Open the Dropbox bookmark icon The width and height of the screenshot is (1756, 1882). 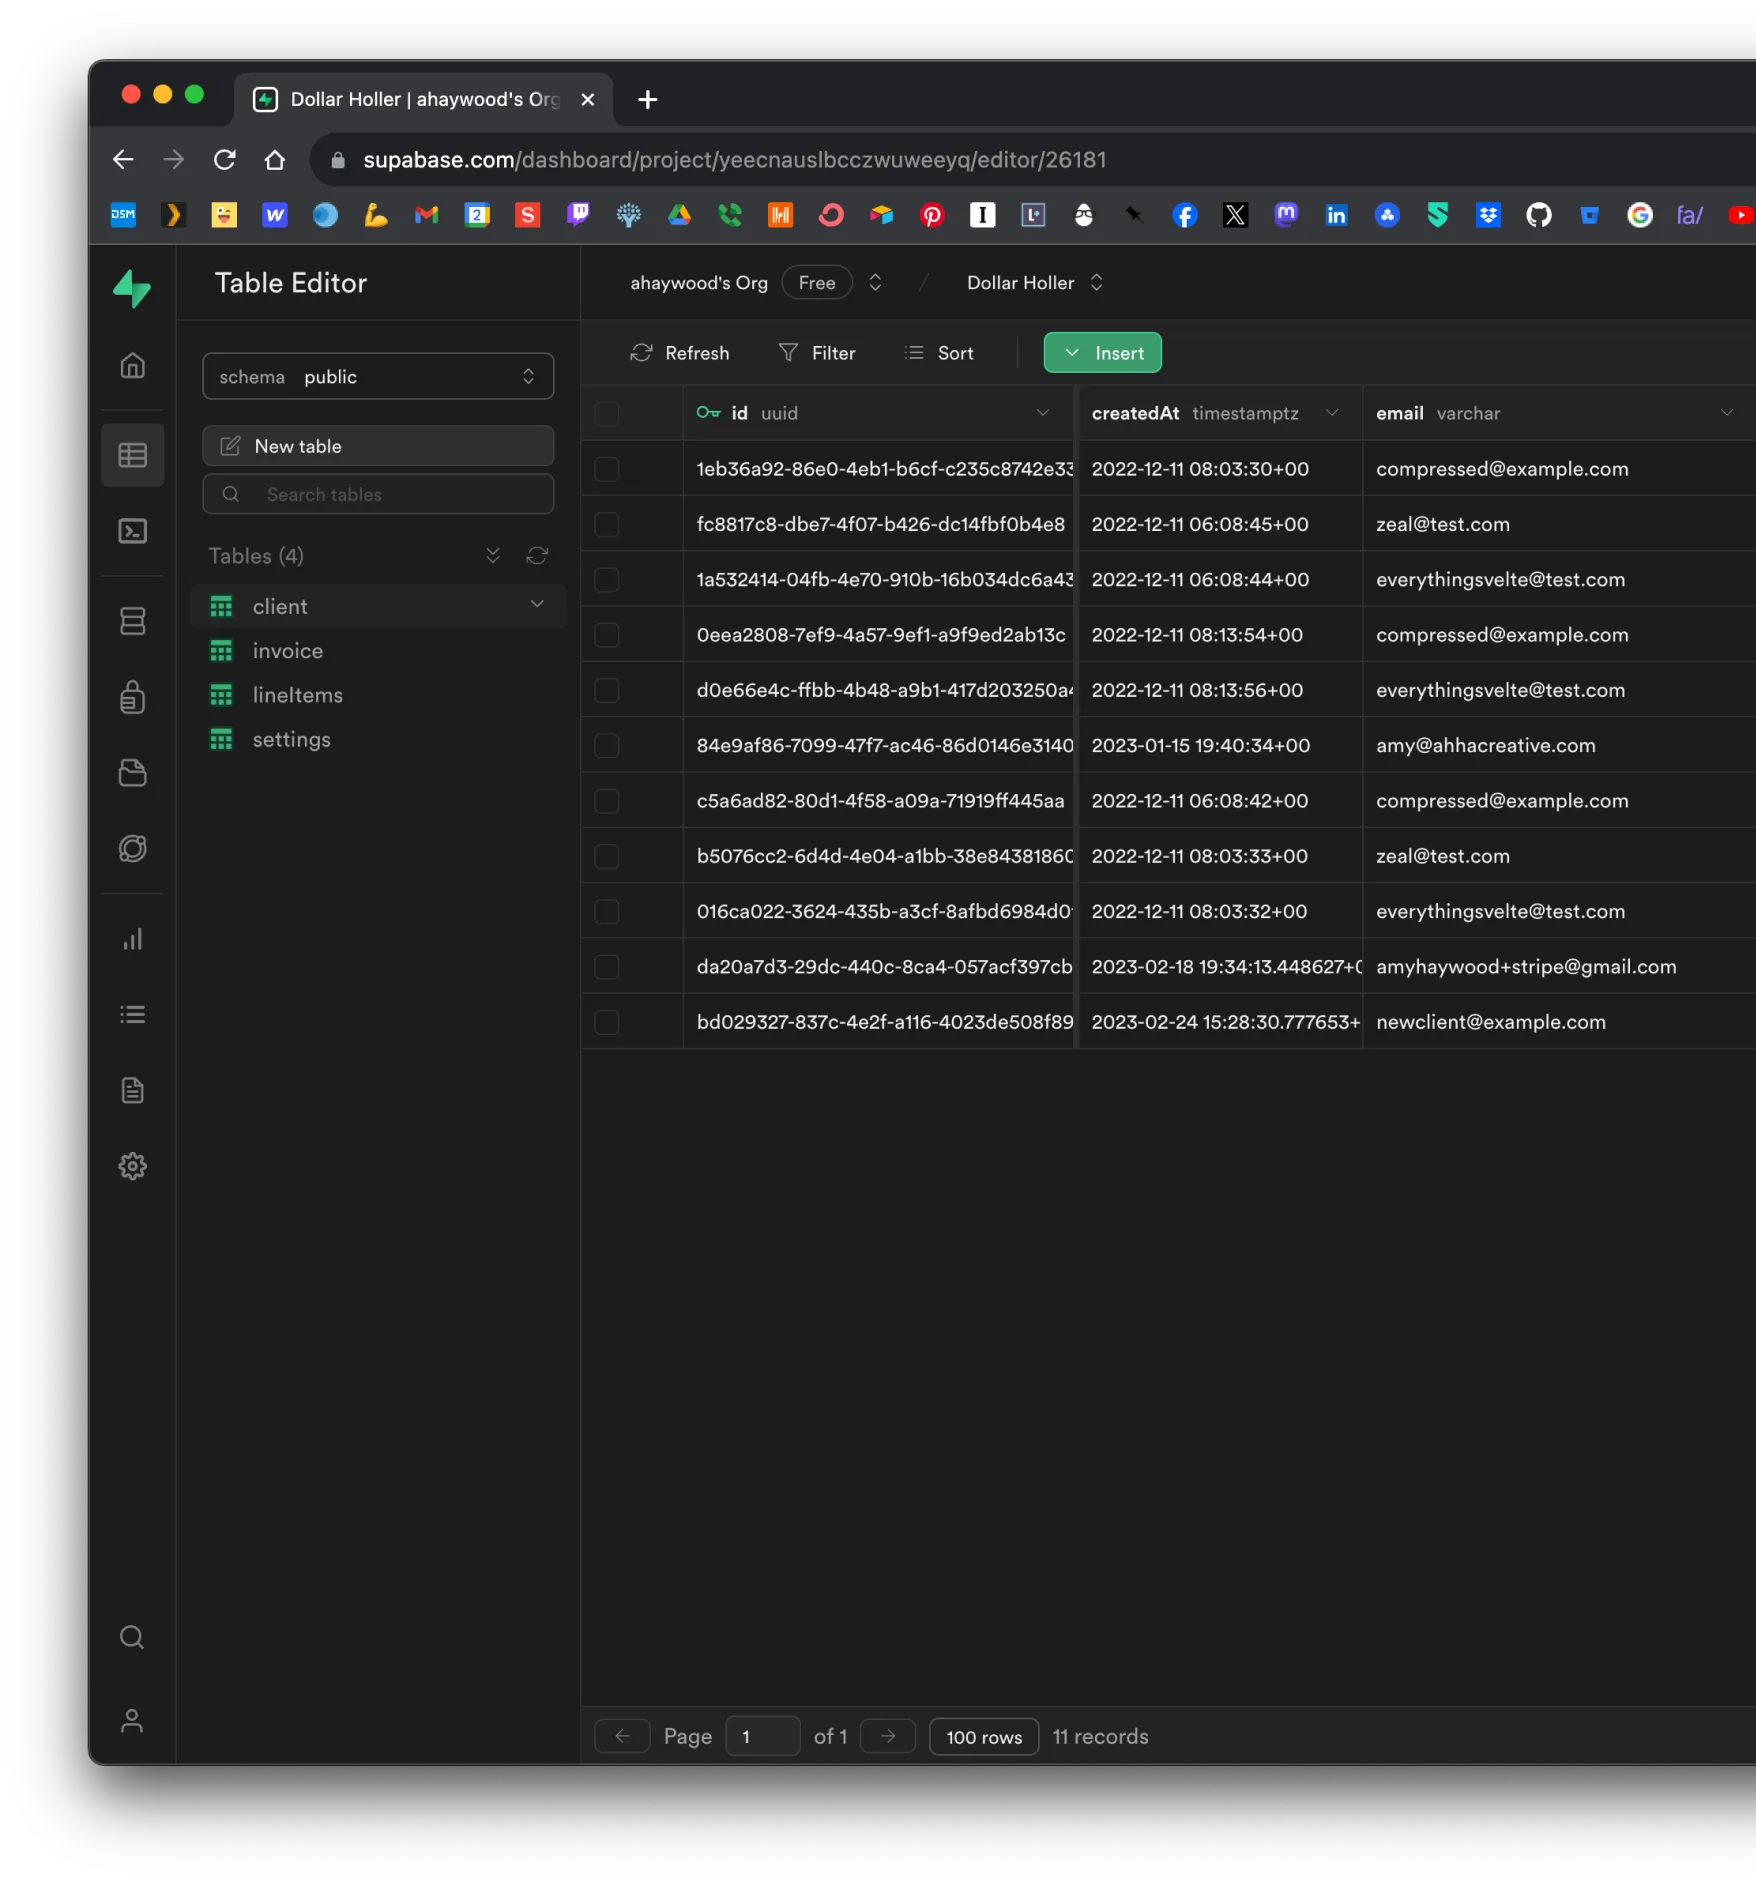(x=1488, y=215)
